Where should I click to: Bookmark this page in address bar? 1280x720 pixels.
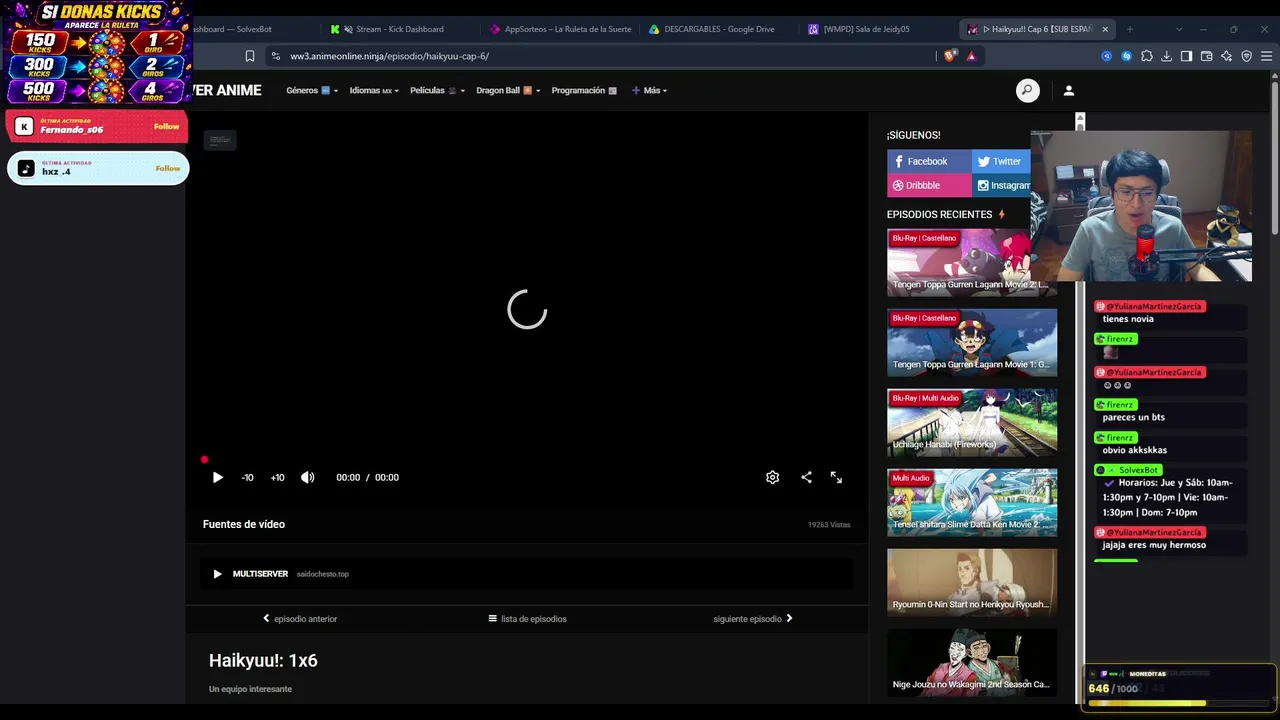(x=250, y=56)
